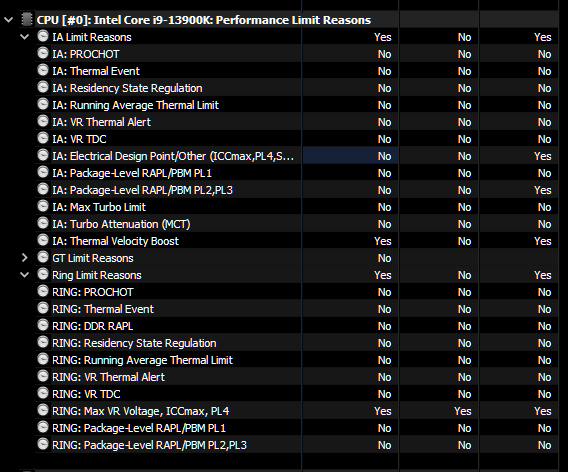
Task: Click the icon beside RING: PROCHOT
Action: pyautogui.click(x=43, y=292)
